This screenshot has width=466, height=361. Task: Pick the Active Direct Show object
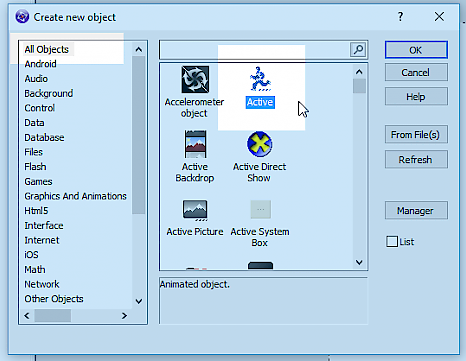point(260,144)
